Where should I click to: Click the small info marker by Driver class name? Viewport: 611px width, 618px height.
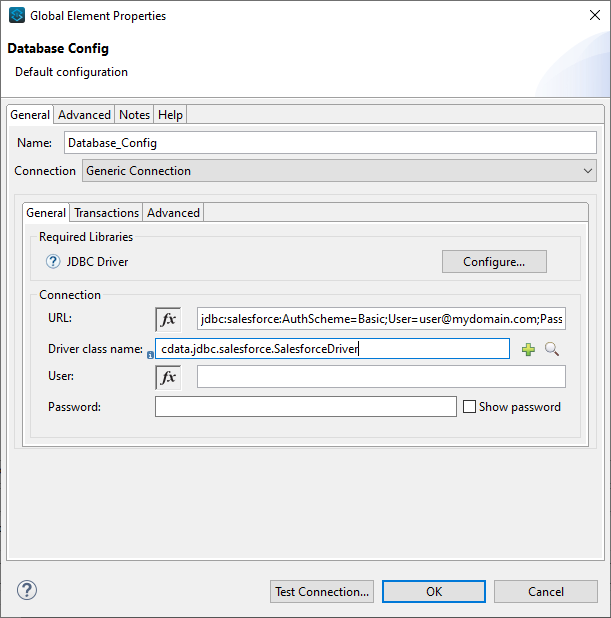pyautogui.click(x=150, y=354)
